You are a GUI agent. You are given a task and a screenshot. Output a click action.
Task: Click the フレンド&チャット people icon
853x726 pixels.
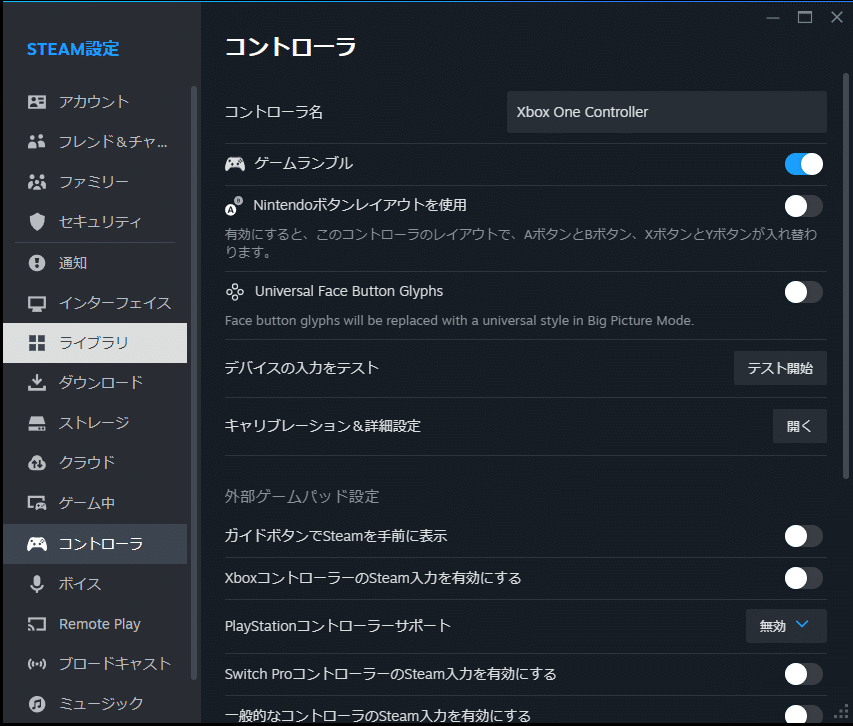(x=37, y=141)
